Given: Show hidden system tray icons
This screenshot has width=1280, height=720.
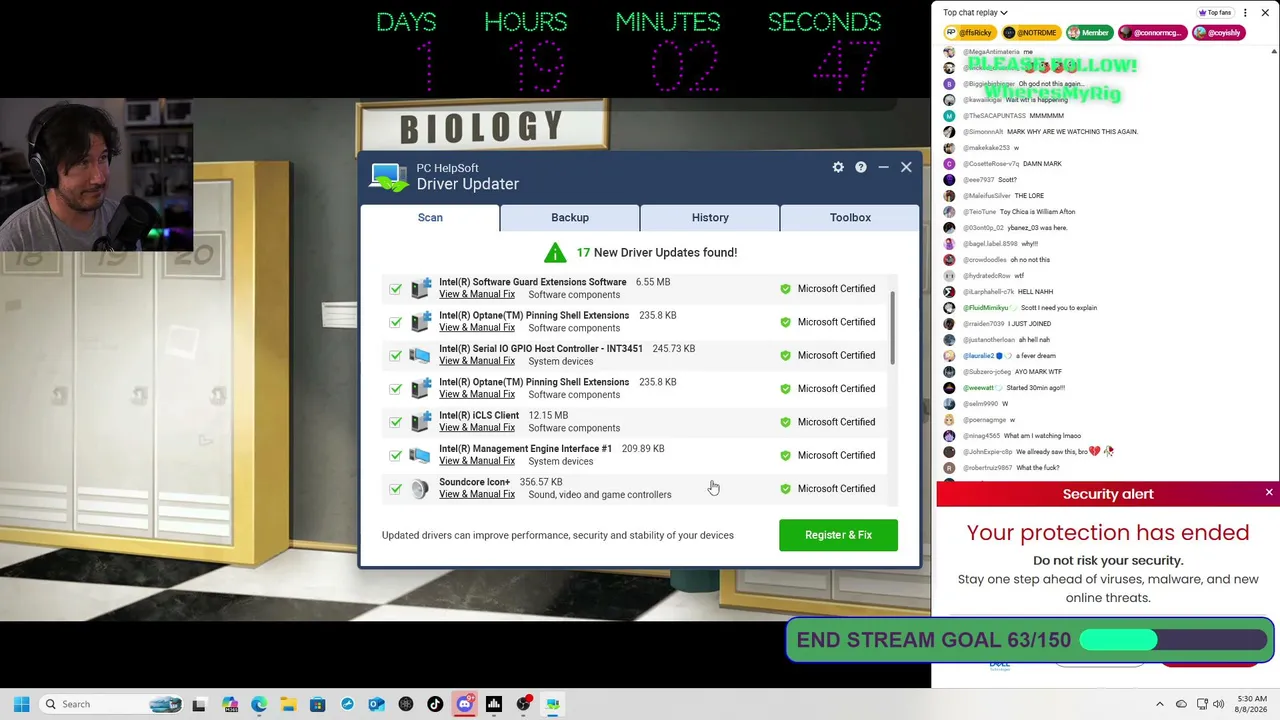Looking at the screenshot, I should [1160, 704].
